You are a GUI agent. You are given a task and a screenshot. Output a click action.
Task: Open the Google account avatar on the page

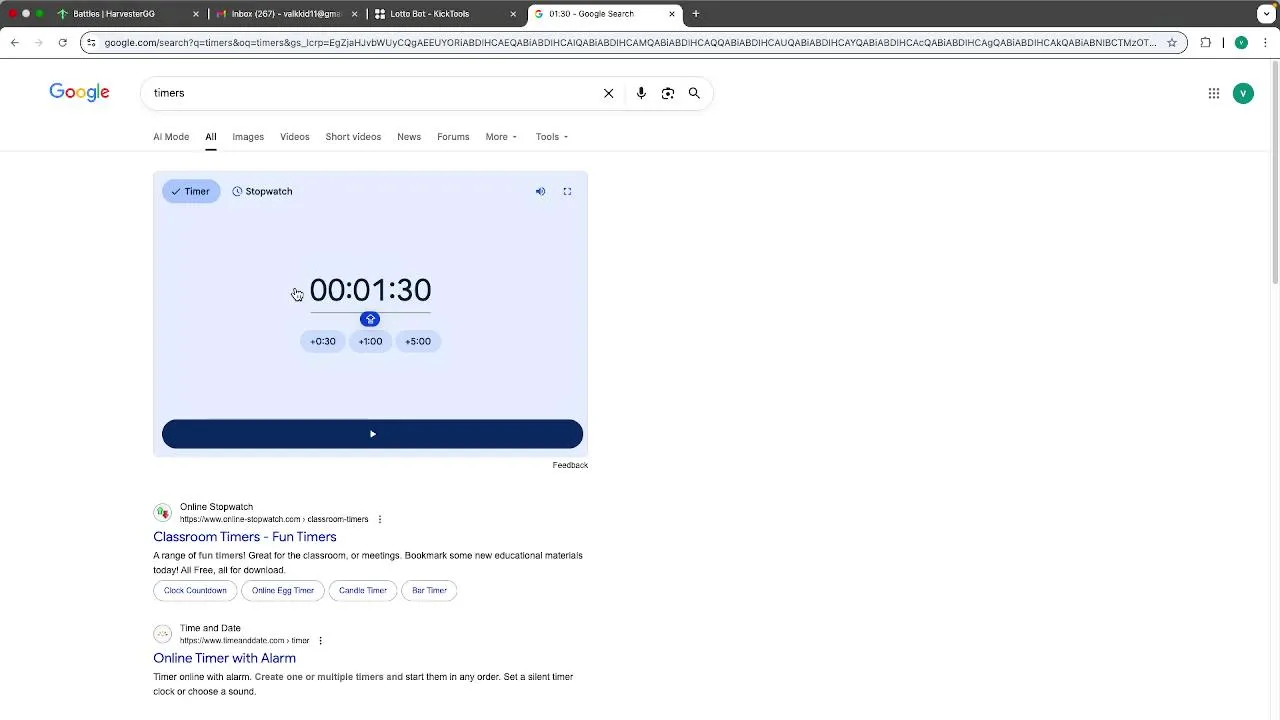(x=1243, y=93)
